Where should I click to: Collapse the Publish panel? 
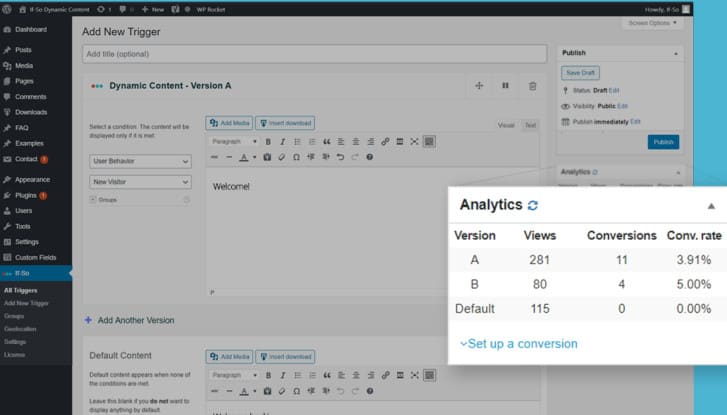[676, 54]
